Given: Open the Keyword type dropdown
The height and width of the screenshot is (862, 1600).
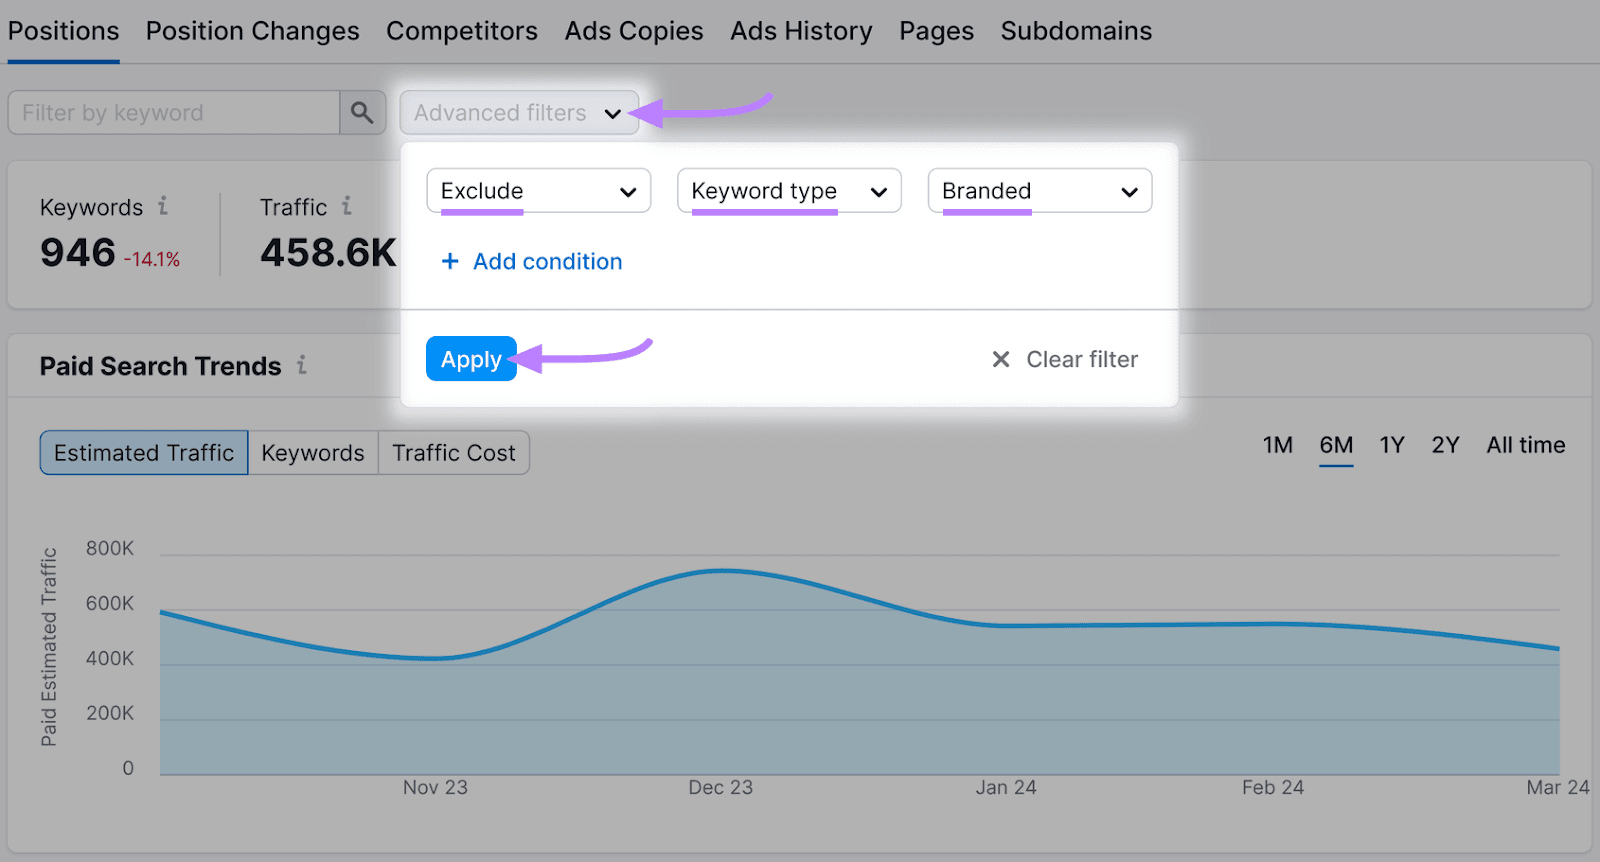Looking at the screenshot, I should [788, 191].
